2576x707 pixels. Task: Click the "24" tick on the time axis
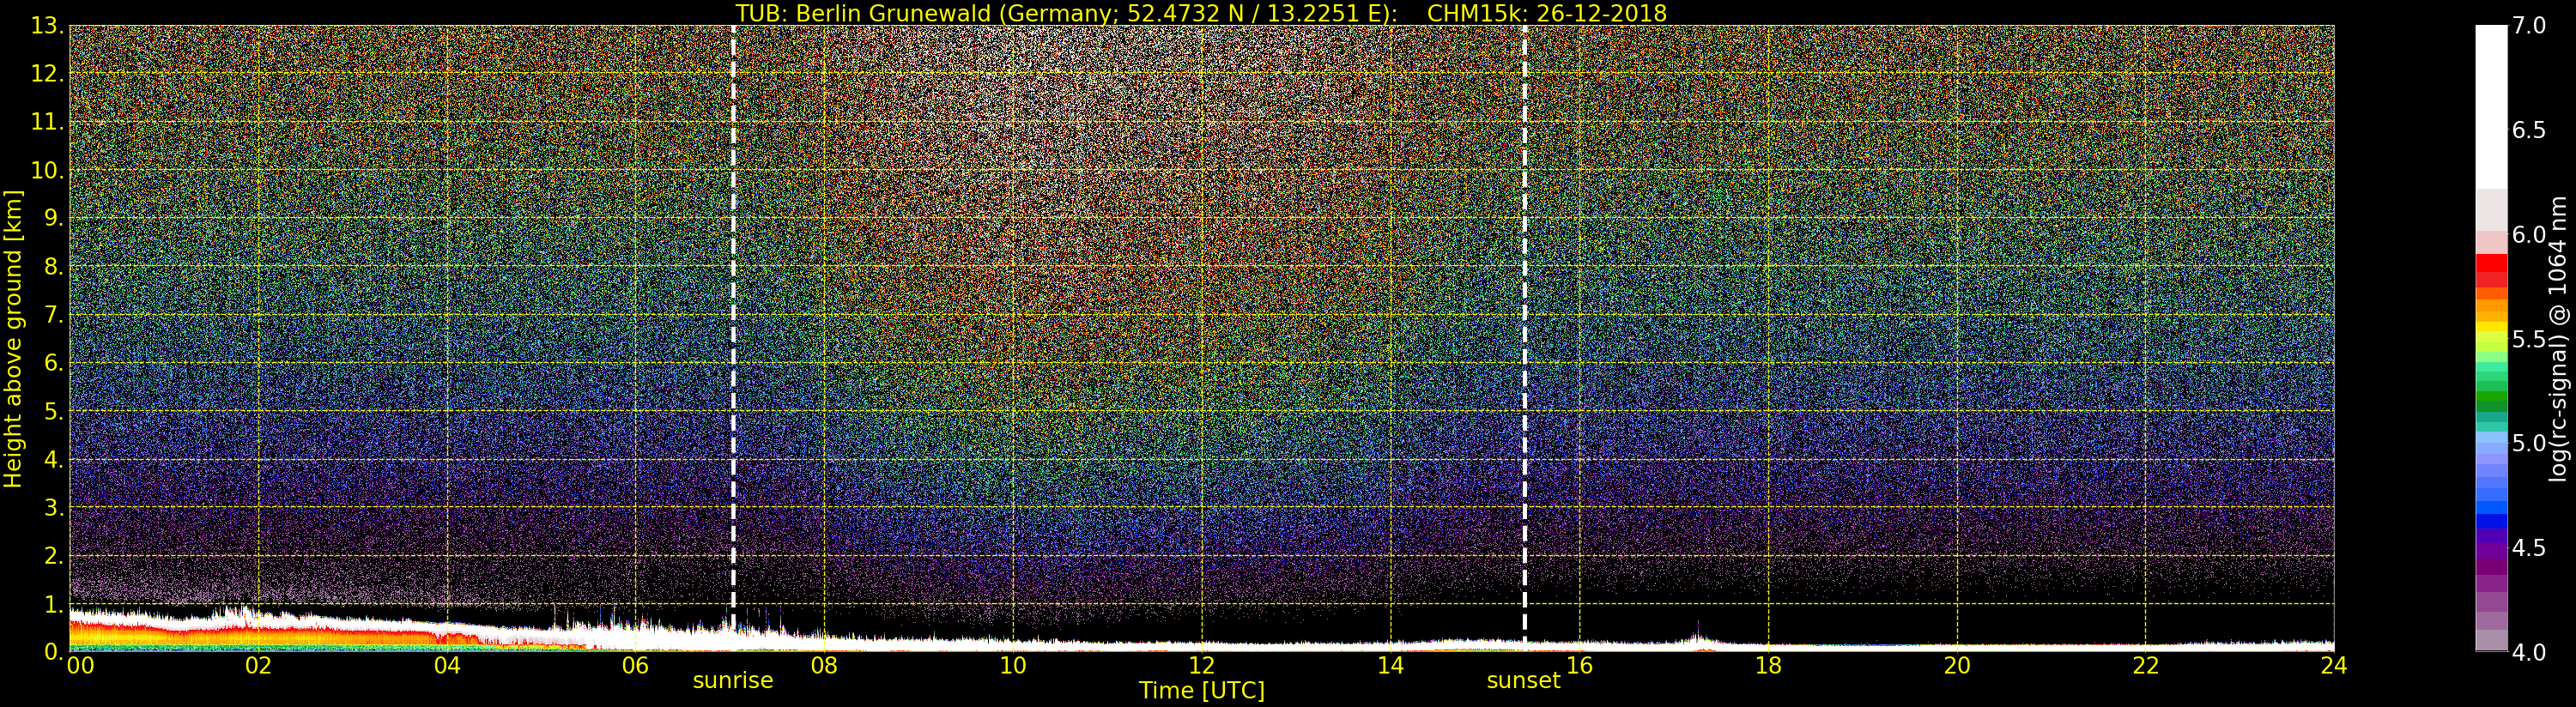[2333, 666]
